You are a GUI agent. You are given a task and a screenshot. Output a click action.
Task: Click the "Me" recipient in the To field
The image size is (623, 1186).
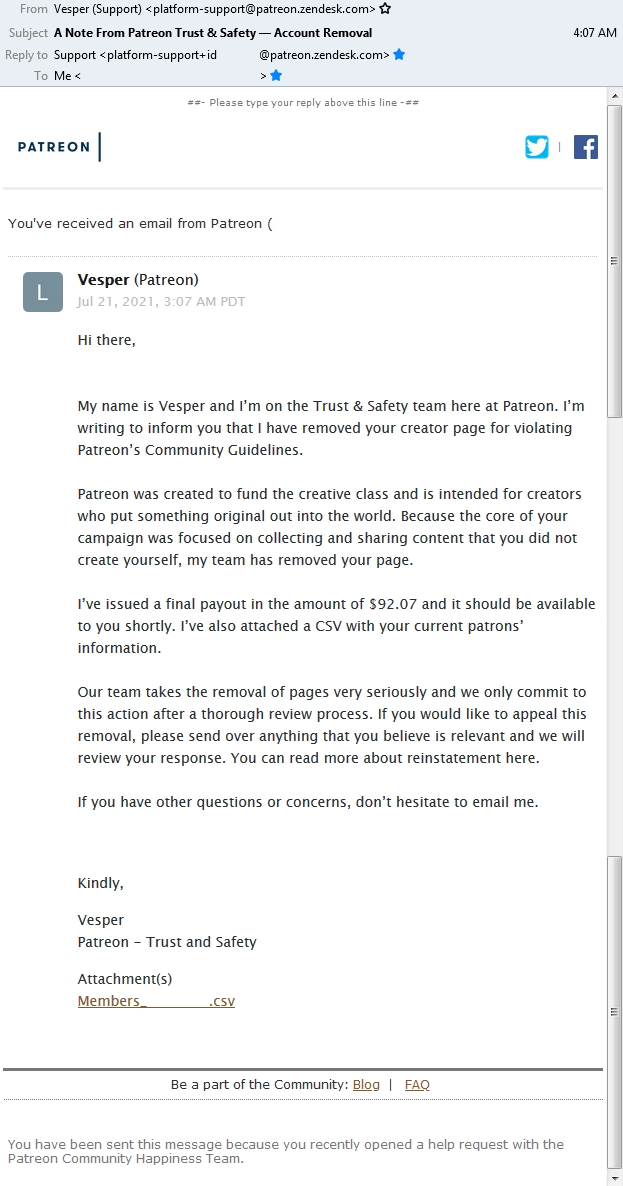tap(62, 76)
